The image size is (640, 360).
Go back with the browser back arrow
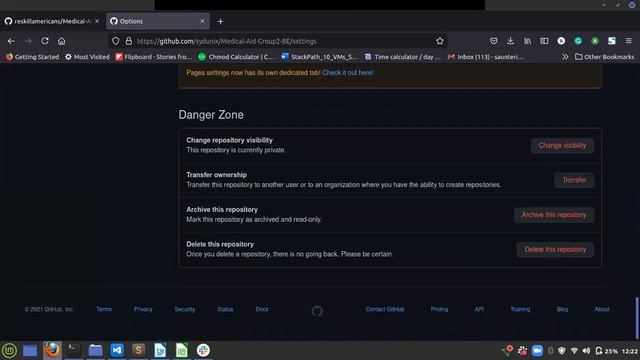pyautogui.click(x=11, y=41)
